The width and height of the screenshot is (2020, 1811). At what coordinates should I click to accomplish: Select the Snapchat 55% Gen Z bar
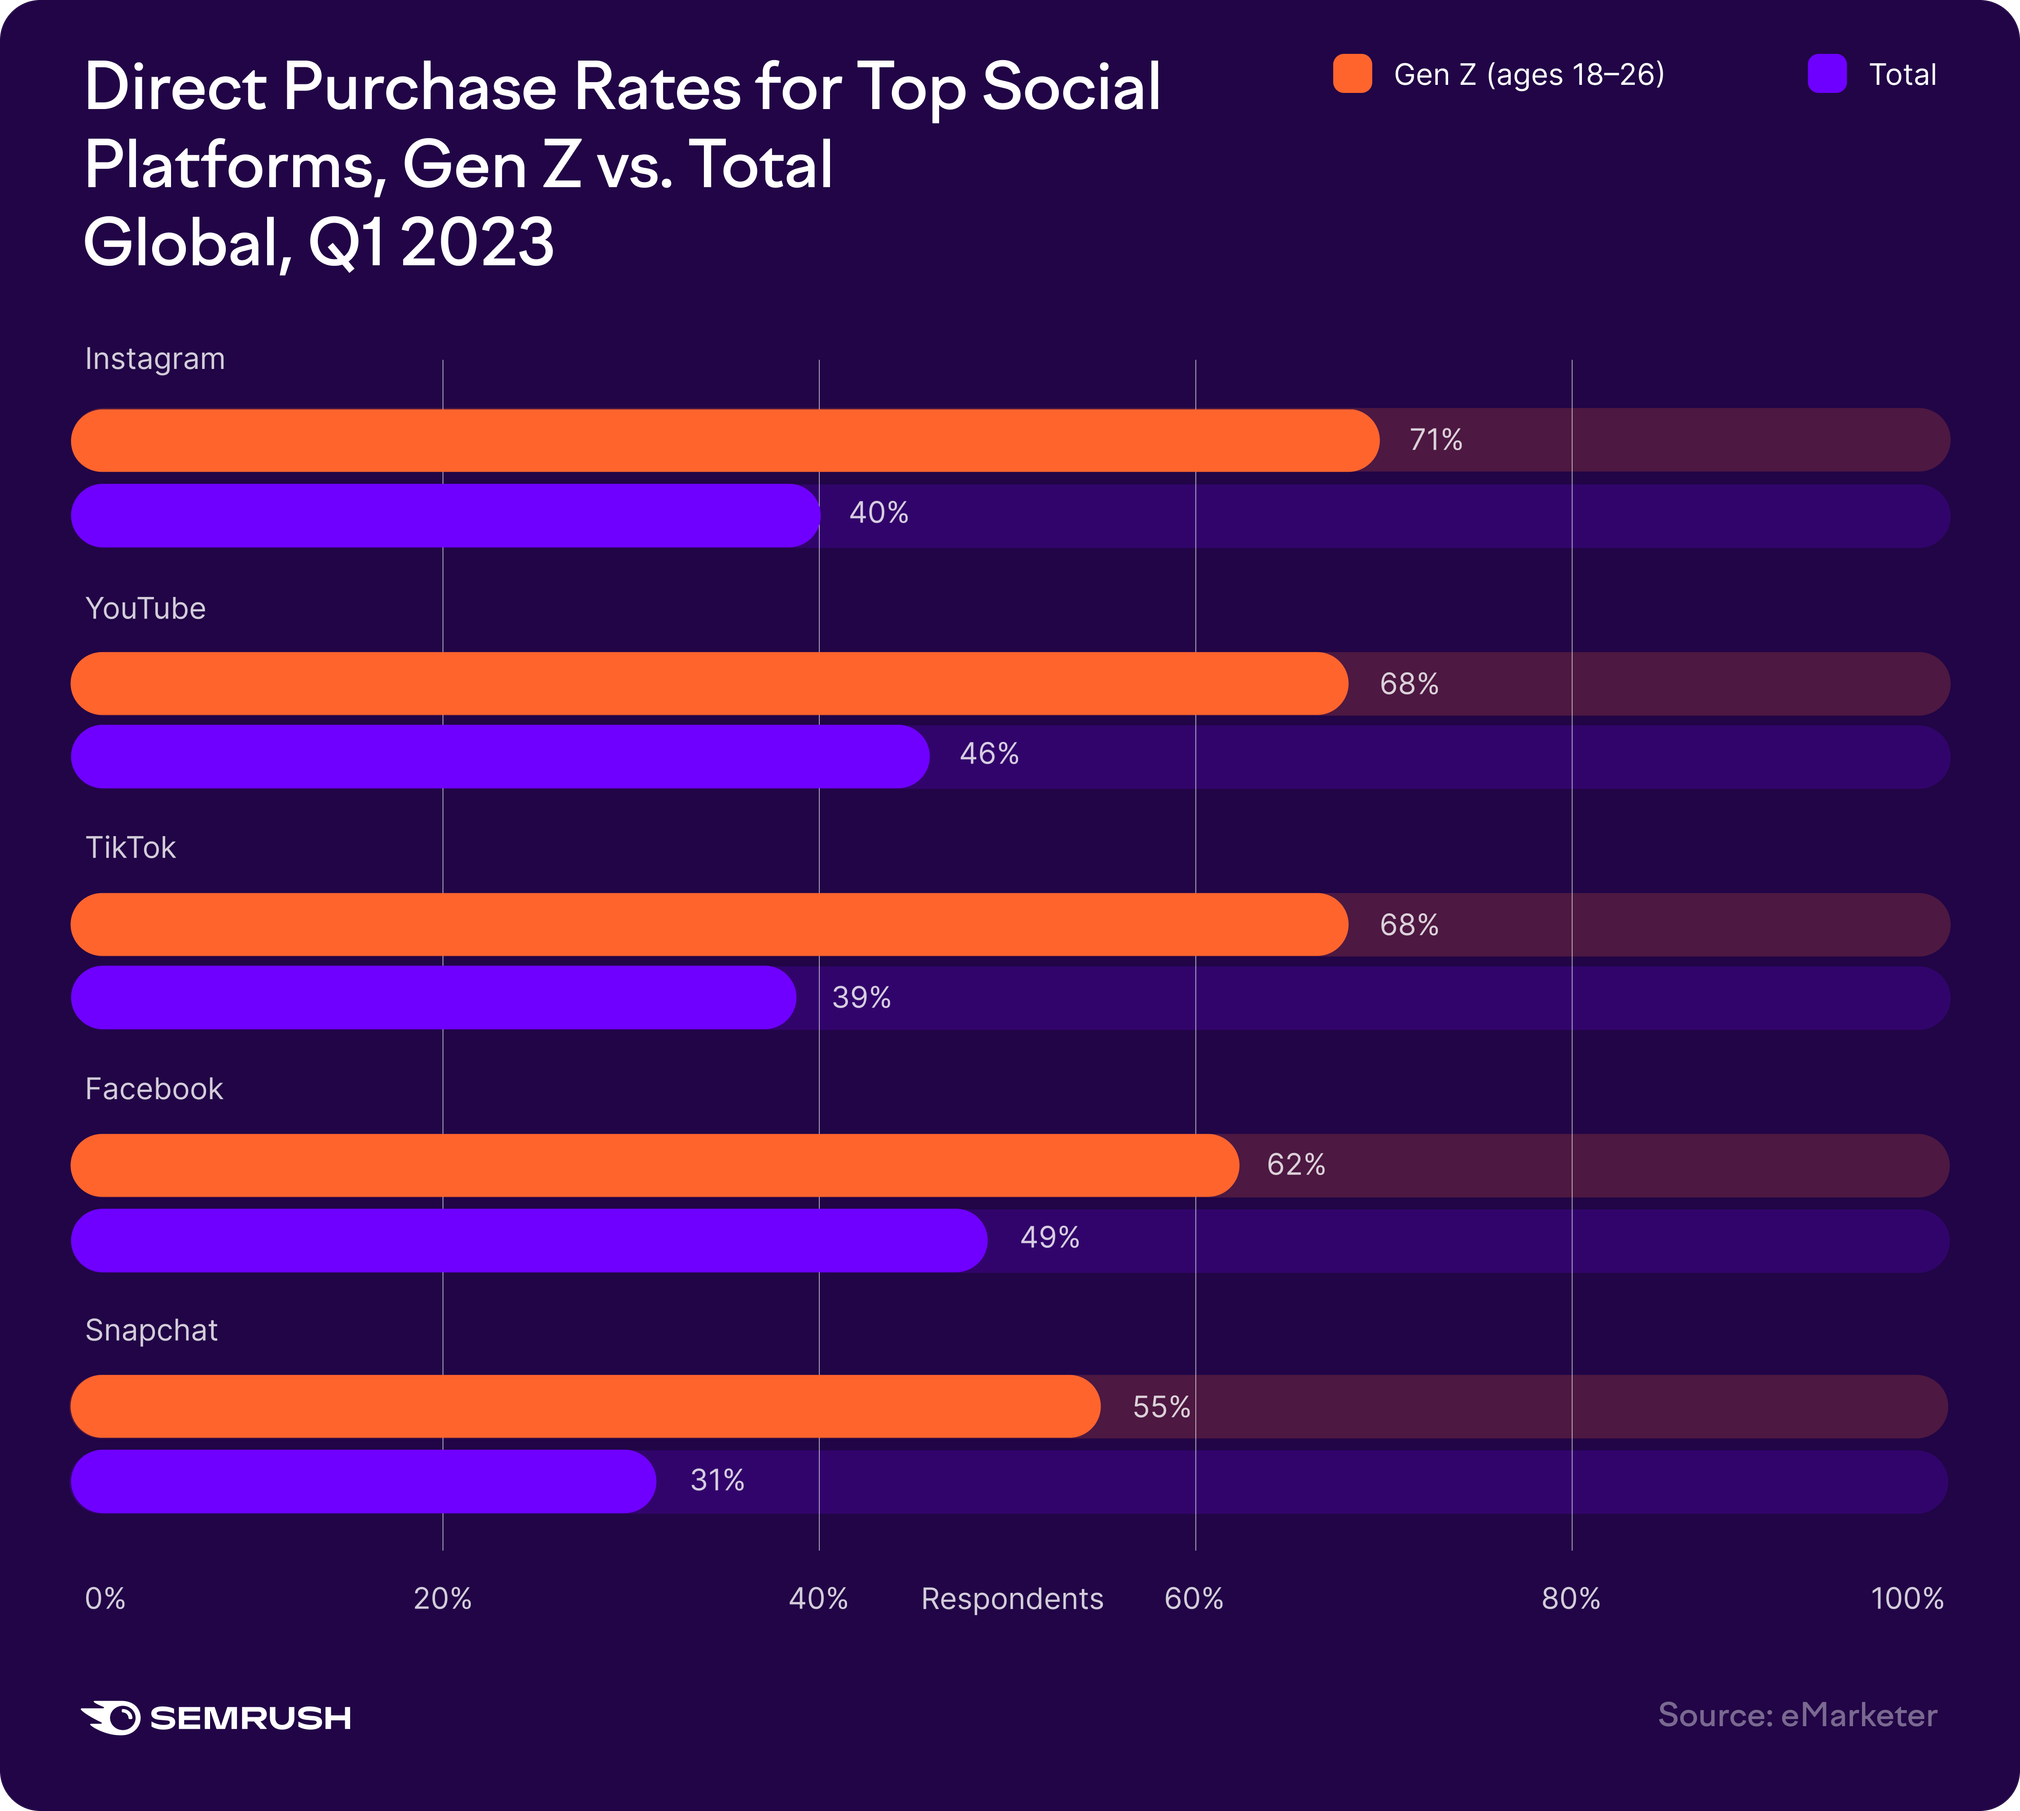tap(585, 1406)
